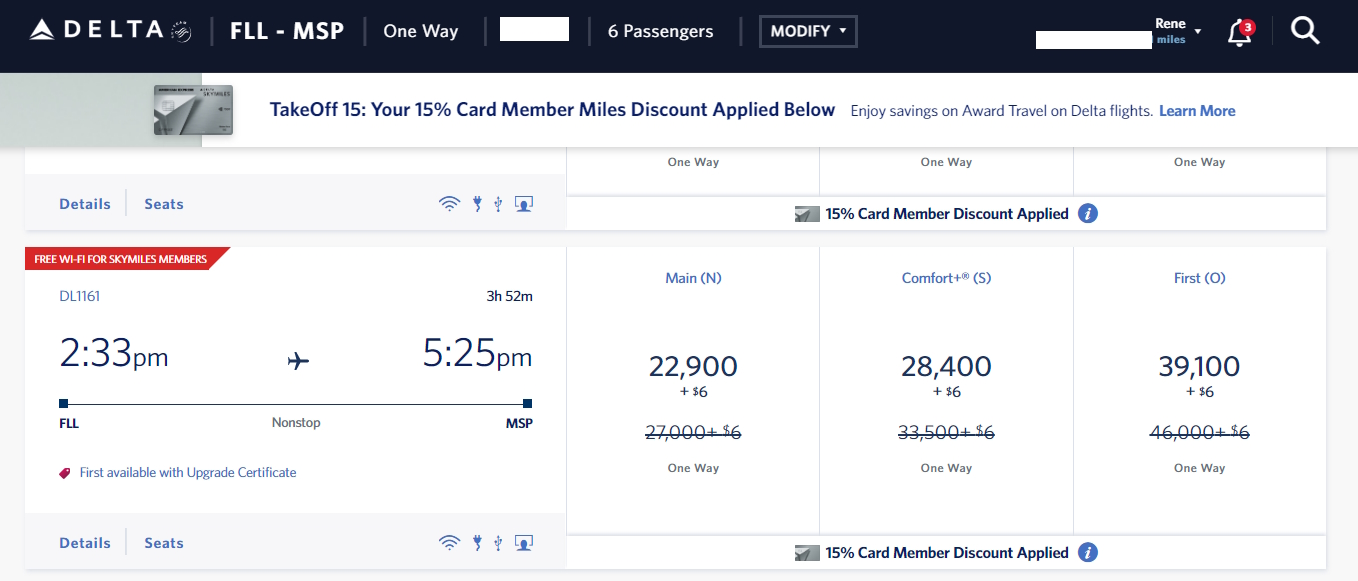Viewport: 1358px width, 581px height.
Task: Click USB power icon in upper flight row
Action: (497, 204)
